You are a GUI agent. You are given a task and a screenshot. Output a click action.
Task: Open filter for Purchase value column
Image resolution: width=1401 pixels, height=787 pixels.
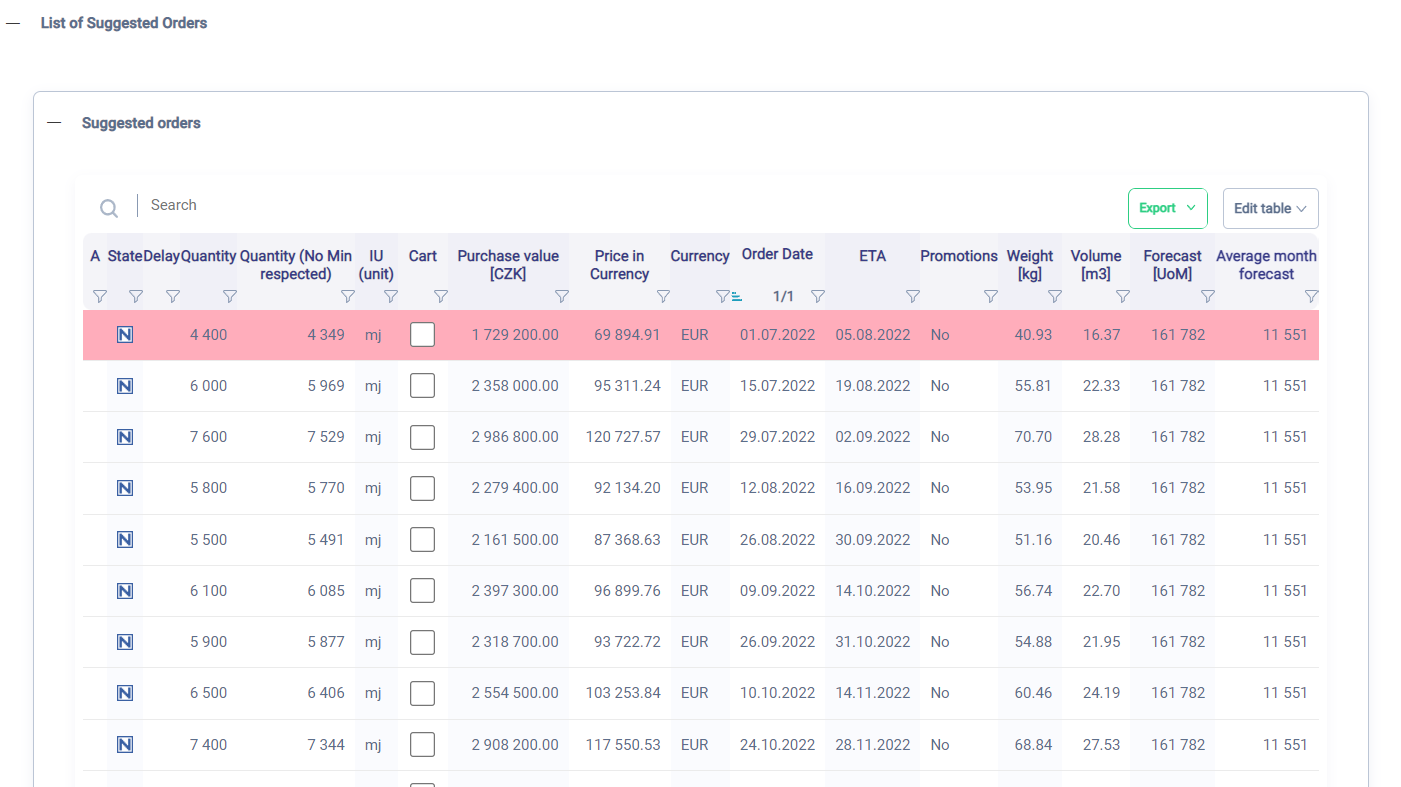tap(562, 296)
